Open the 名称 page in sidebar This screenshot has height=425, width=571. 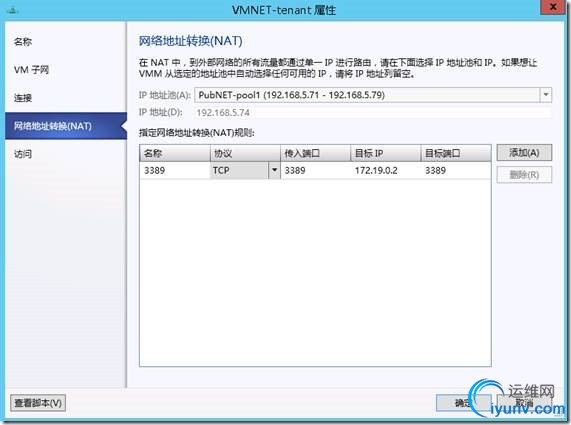tap(23, 42)
